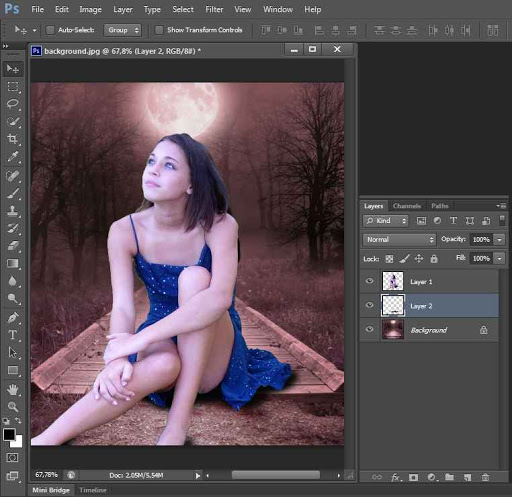The image size is (512, 497).
Task: Hide Layer 1 with its eye icon
Action: [369, 281]
